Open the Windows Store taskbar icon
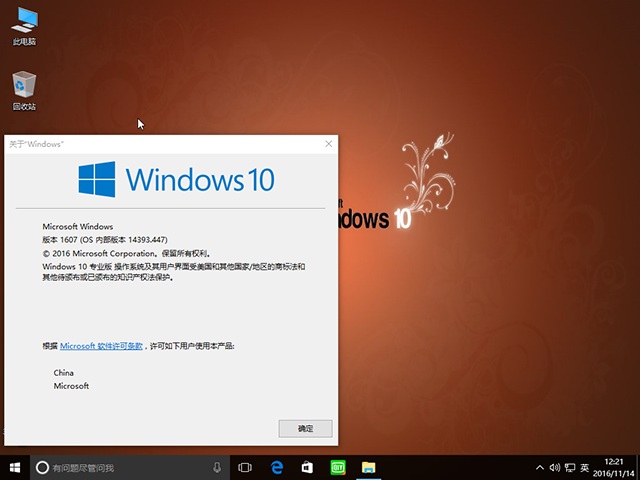Image resolution: width=640 pixels, height=480 pixels. (x=308, y=467)
